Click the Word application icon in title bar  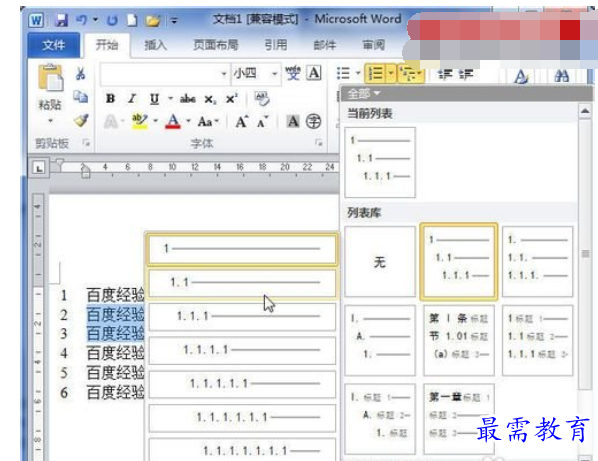pyautogui.click(x=36, y=20)
